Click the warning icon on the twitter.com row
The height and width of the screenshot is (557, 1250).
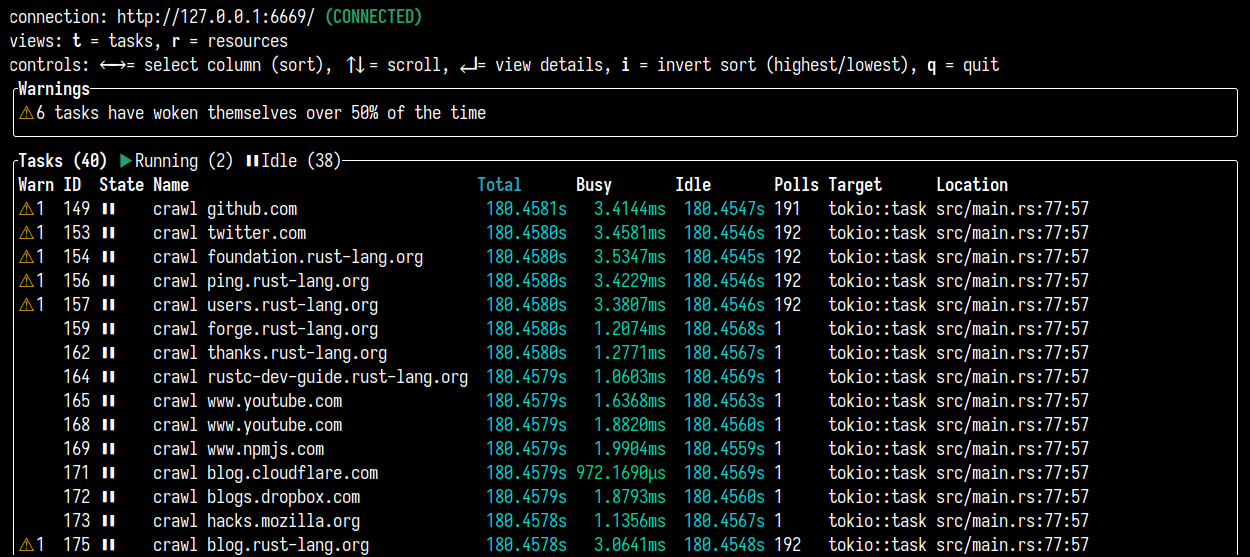tap(26, 233)
